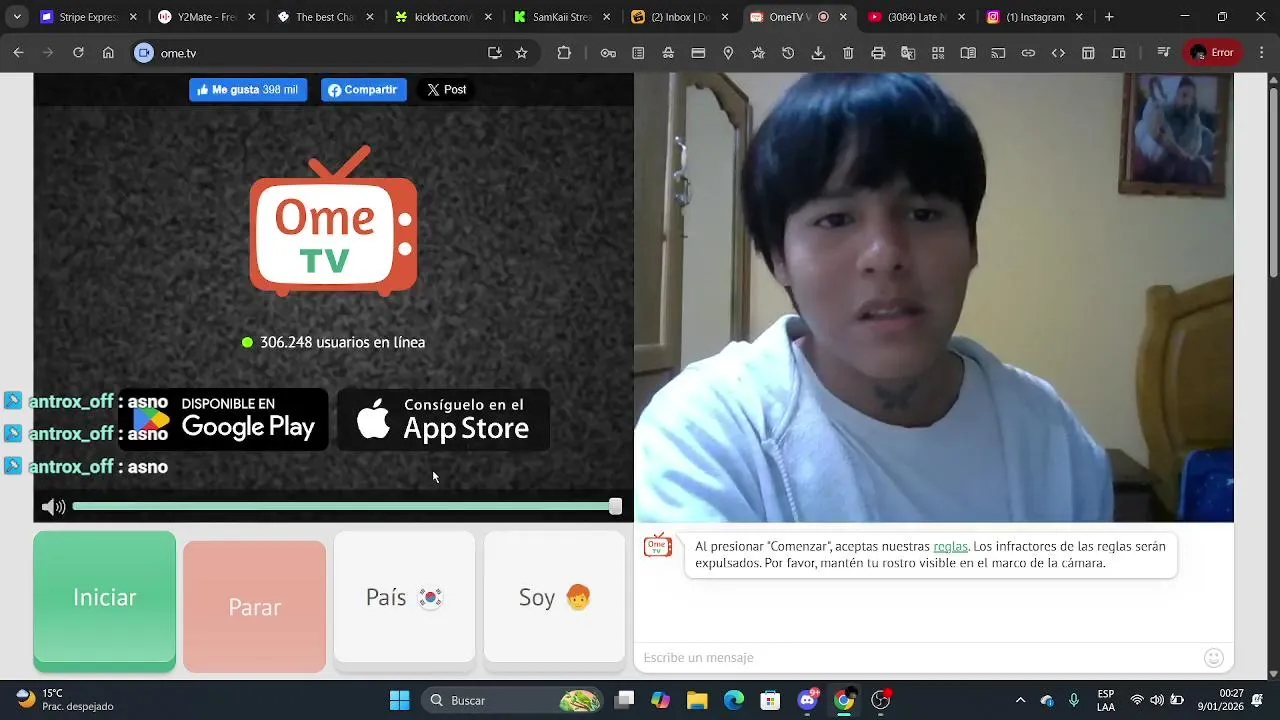
Task: Open the browser extensions puzzle icon
Action: (564, 53)
